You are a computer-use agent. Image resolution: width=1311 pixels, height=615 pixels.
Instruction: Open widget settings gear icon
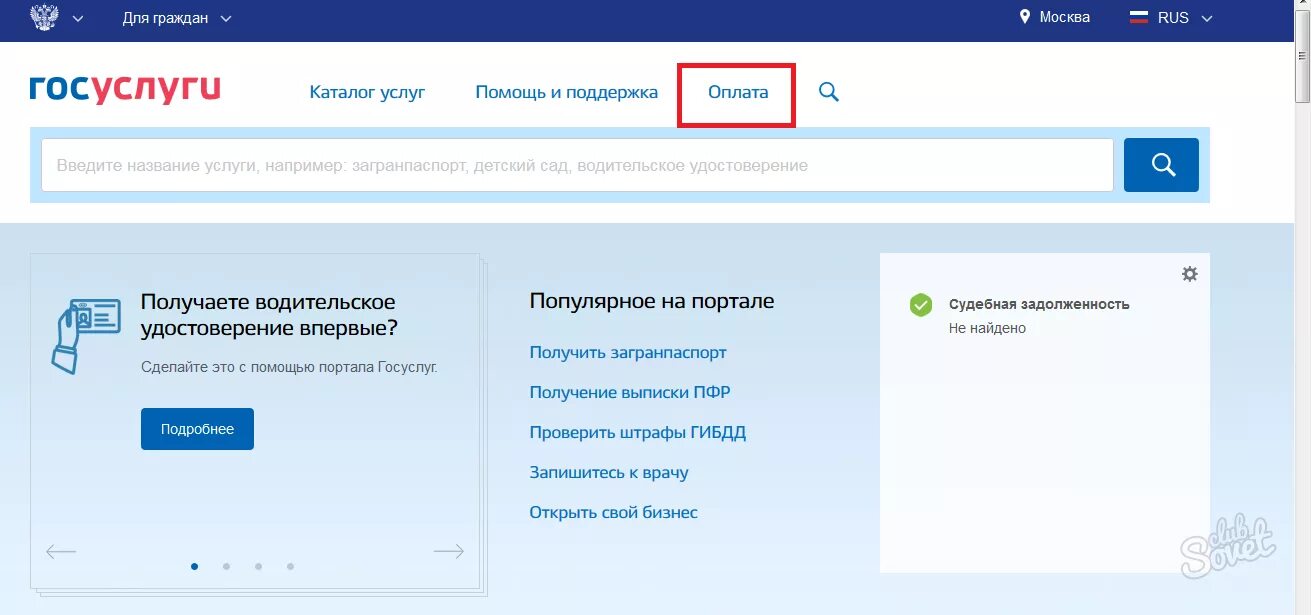[x=1189, y=274]
